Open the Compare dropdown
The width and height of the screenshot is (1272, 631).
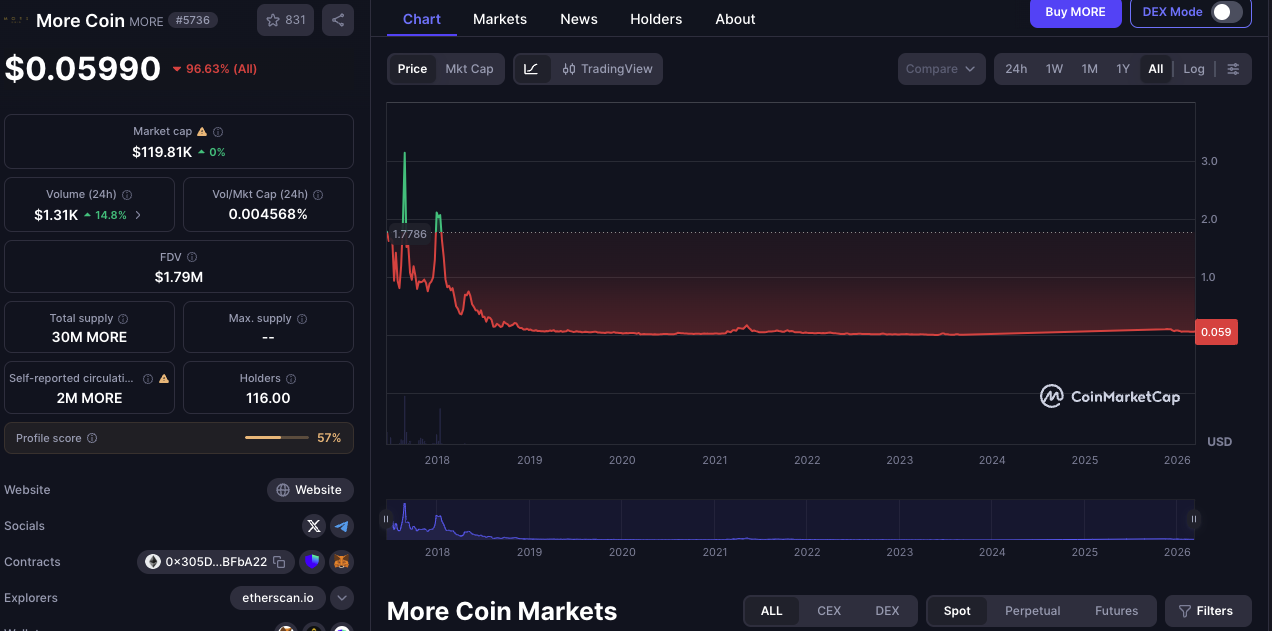940,69
